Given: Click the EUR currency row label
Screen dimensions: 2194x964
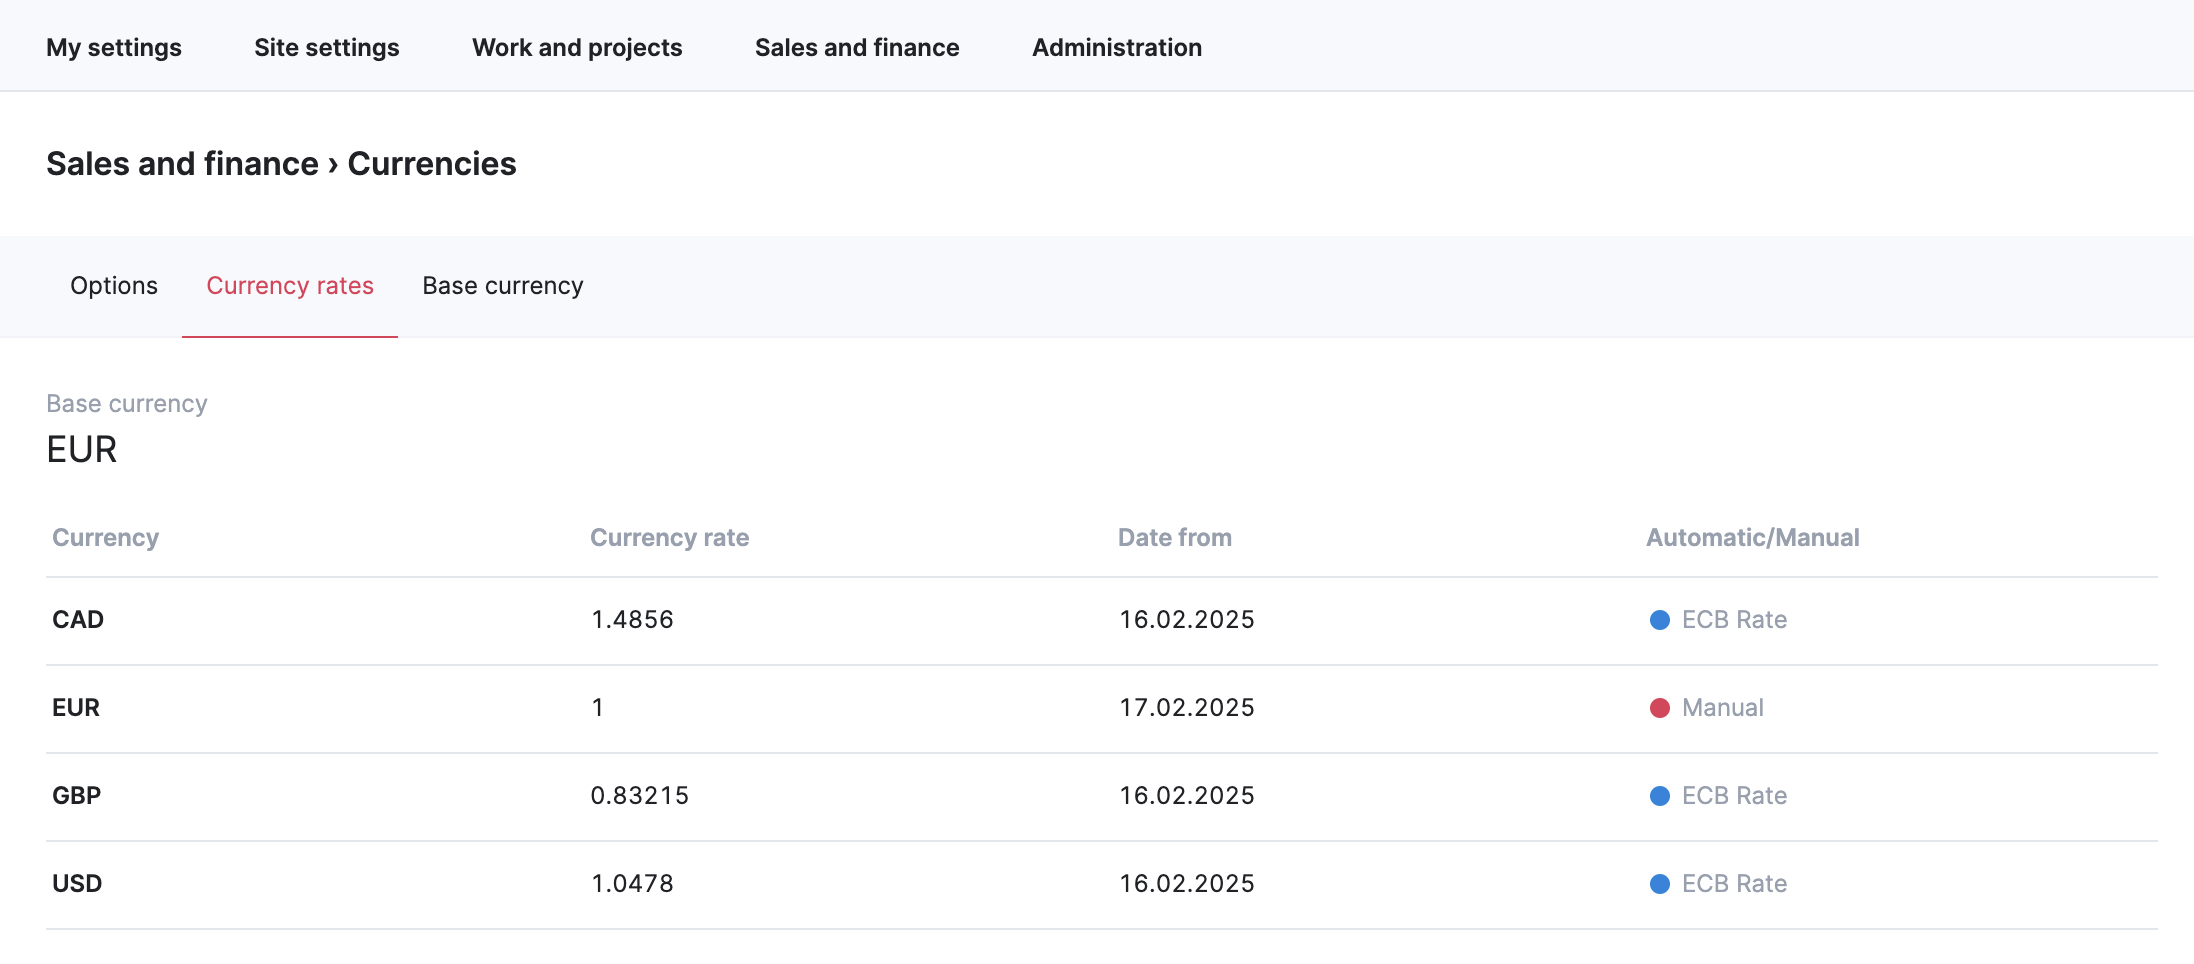Looking at the screenshot, I should 76,708.
